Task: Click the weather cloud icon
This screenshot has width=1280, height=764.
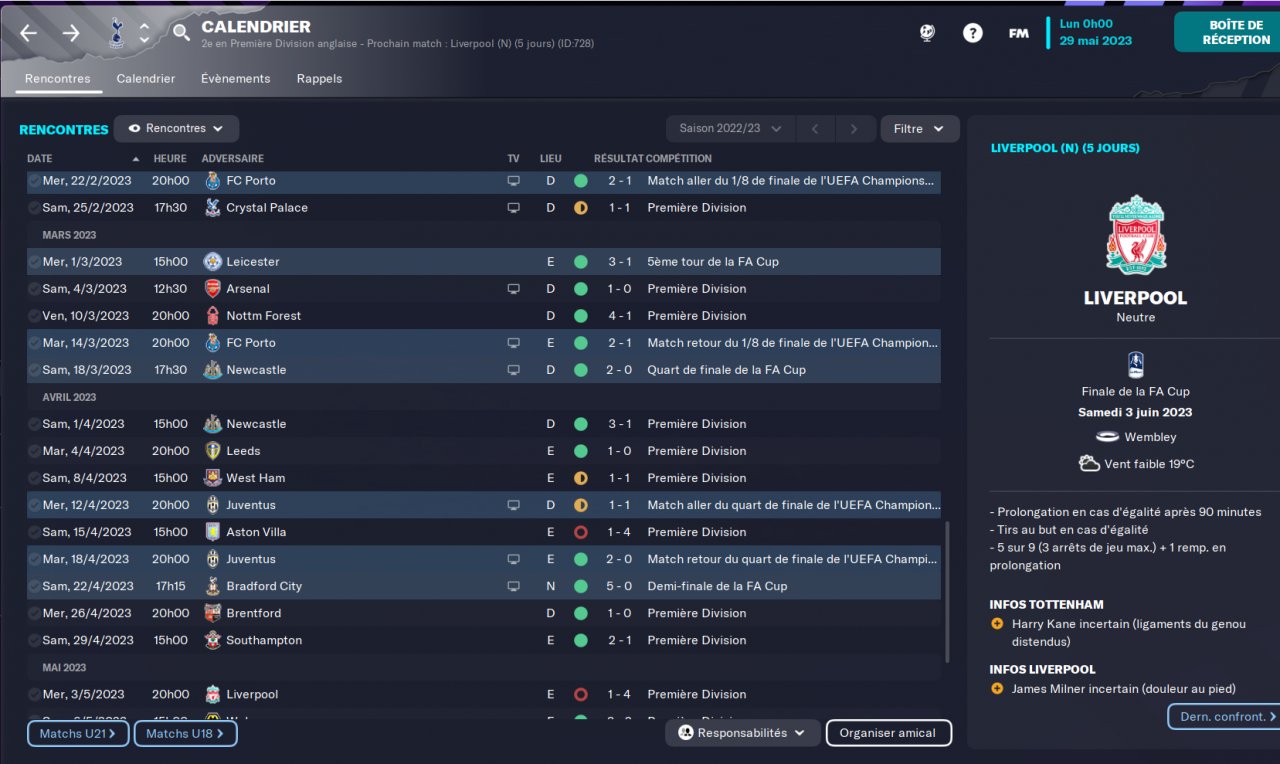Action: coord(1089,464)
